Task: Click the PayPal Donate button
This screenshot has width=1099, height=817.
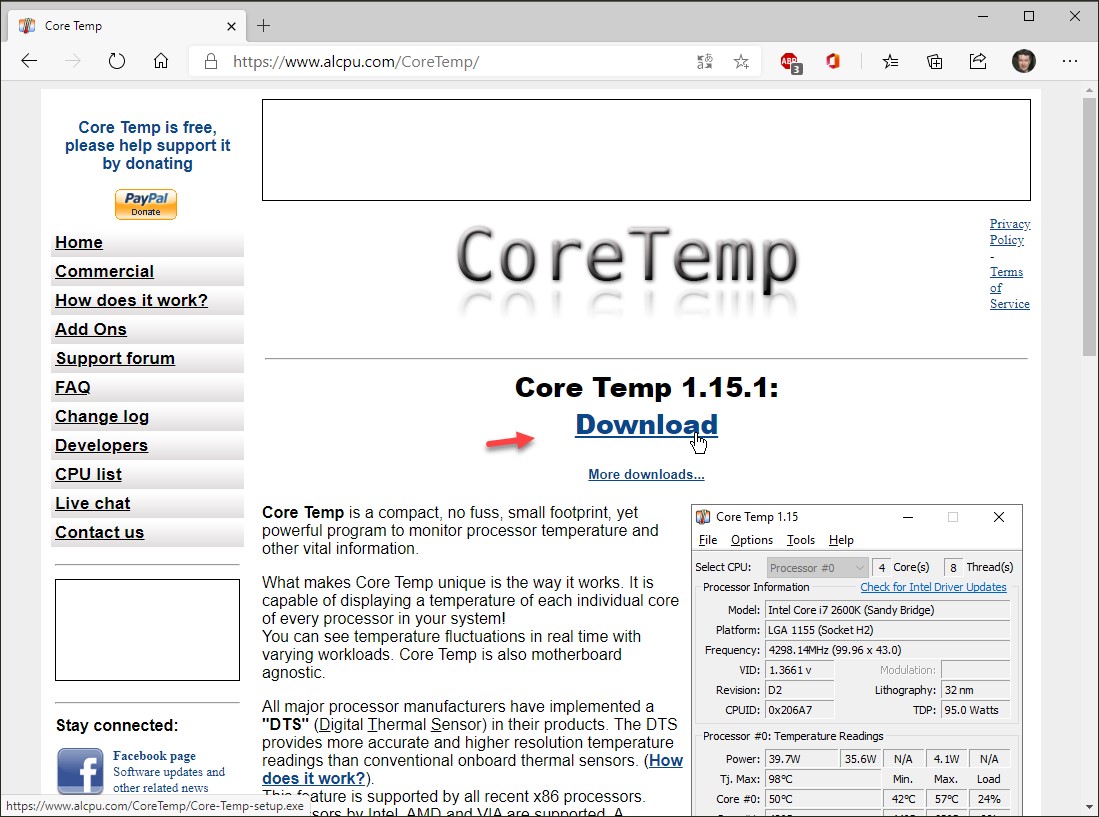Action: tap(146, 204)
